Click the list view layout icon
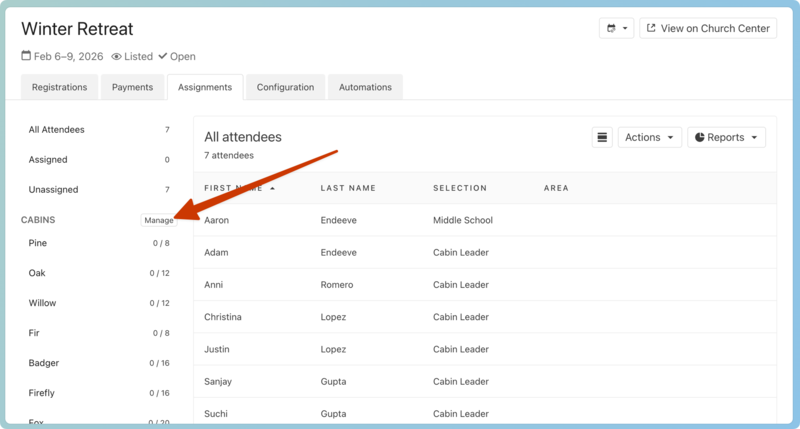This screenshot has width=800, height=429. [x=602, y=137]
